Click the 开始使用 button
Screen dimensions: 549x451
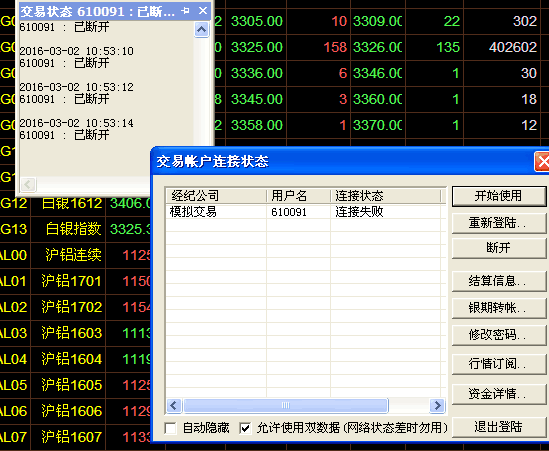pos(499,196)
